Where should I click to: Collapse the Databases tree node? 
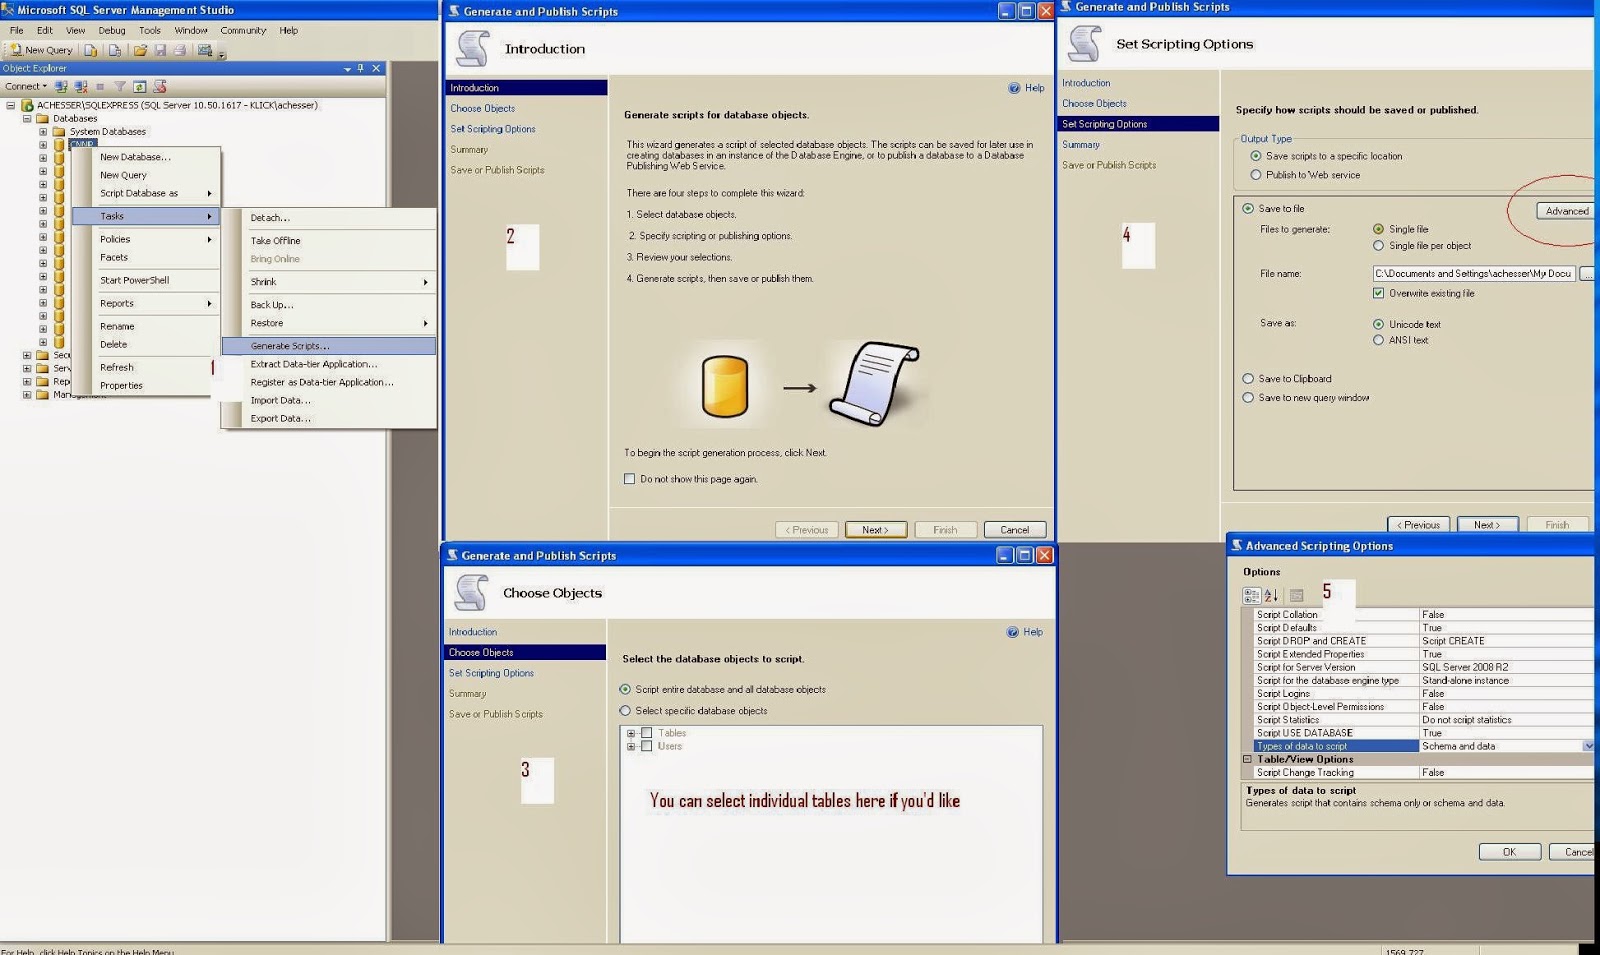click(27, 118)
